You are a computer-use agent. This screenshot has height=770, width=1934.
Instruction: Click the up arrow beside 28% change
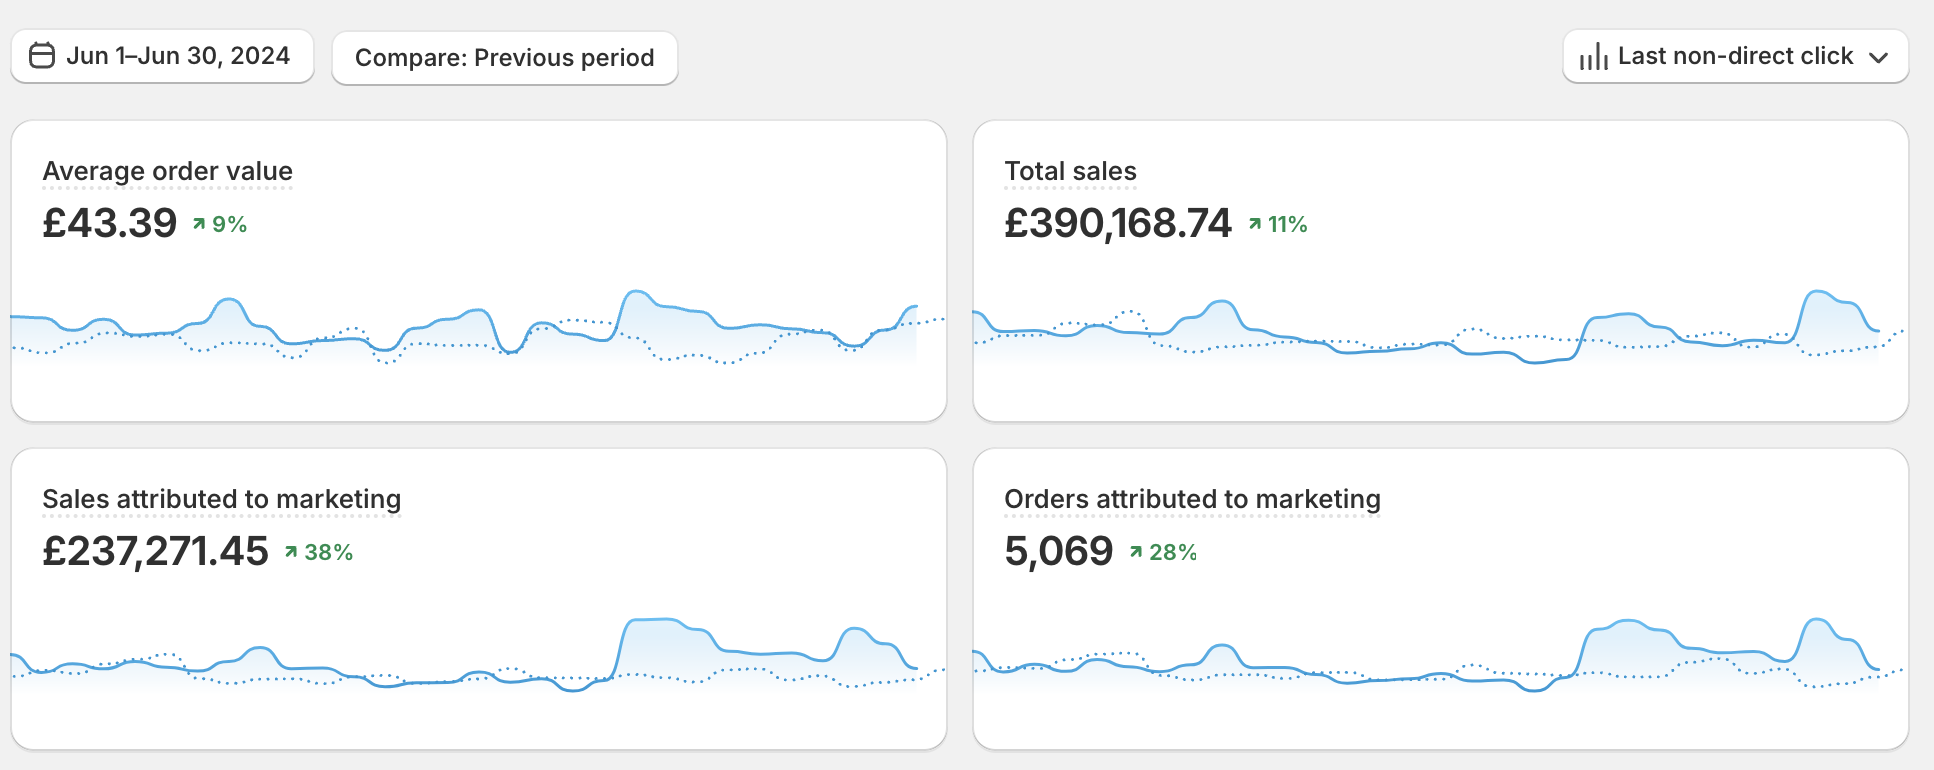(x=1136, y=552)
